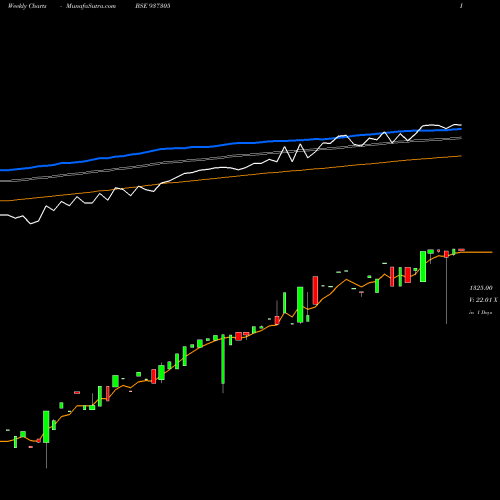Click the number 1 at the top right corner
This screenshot has width=500, height=500.
click(x=461, y=6)
